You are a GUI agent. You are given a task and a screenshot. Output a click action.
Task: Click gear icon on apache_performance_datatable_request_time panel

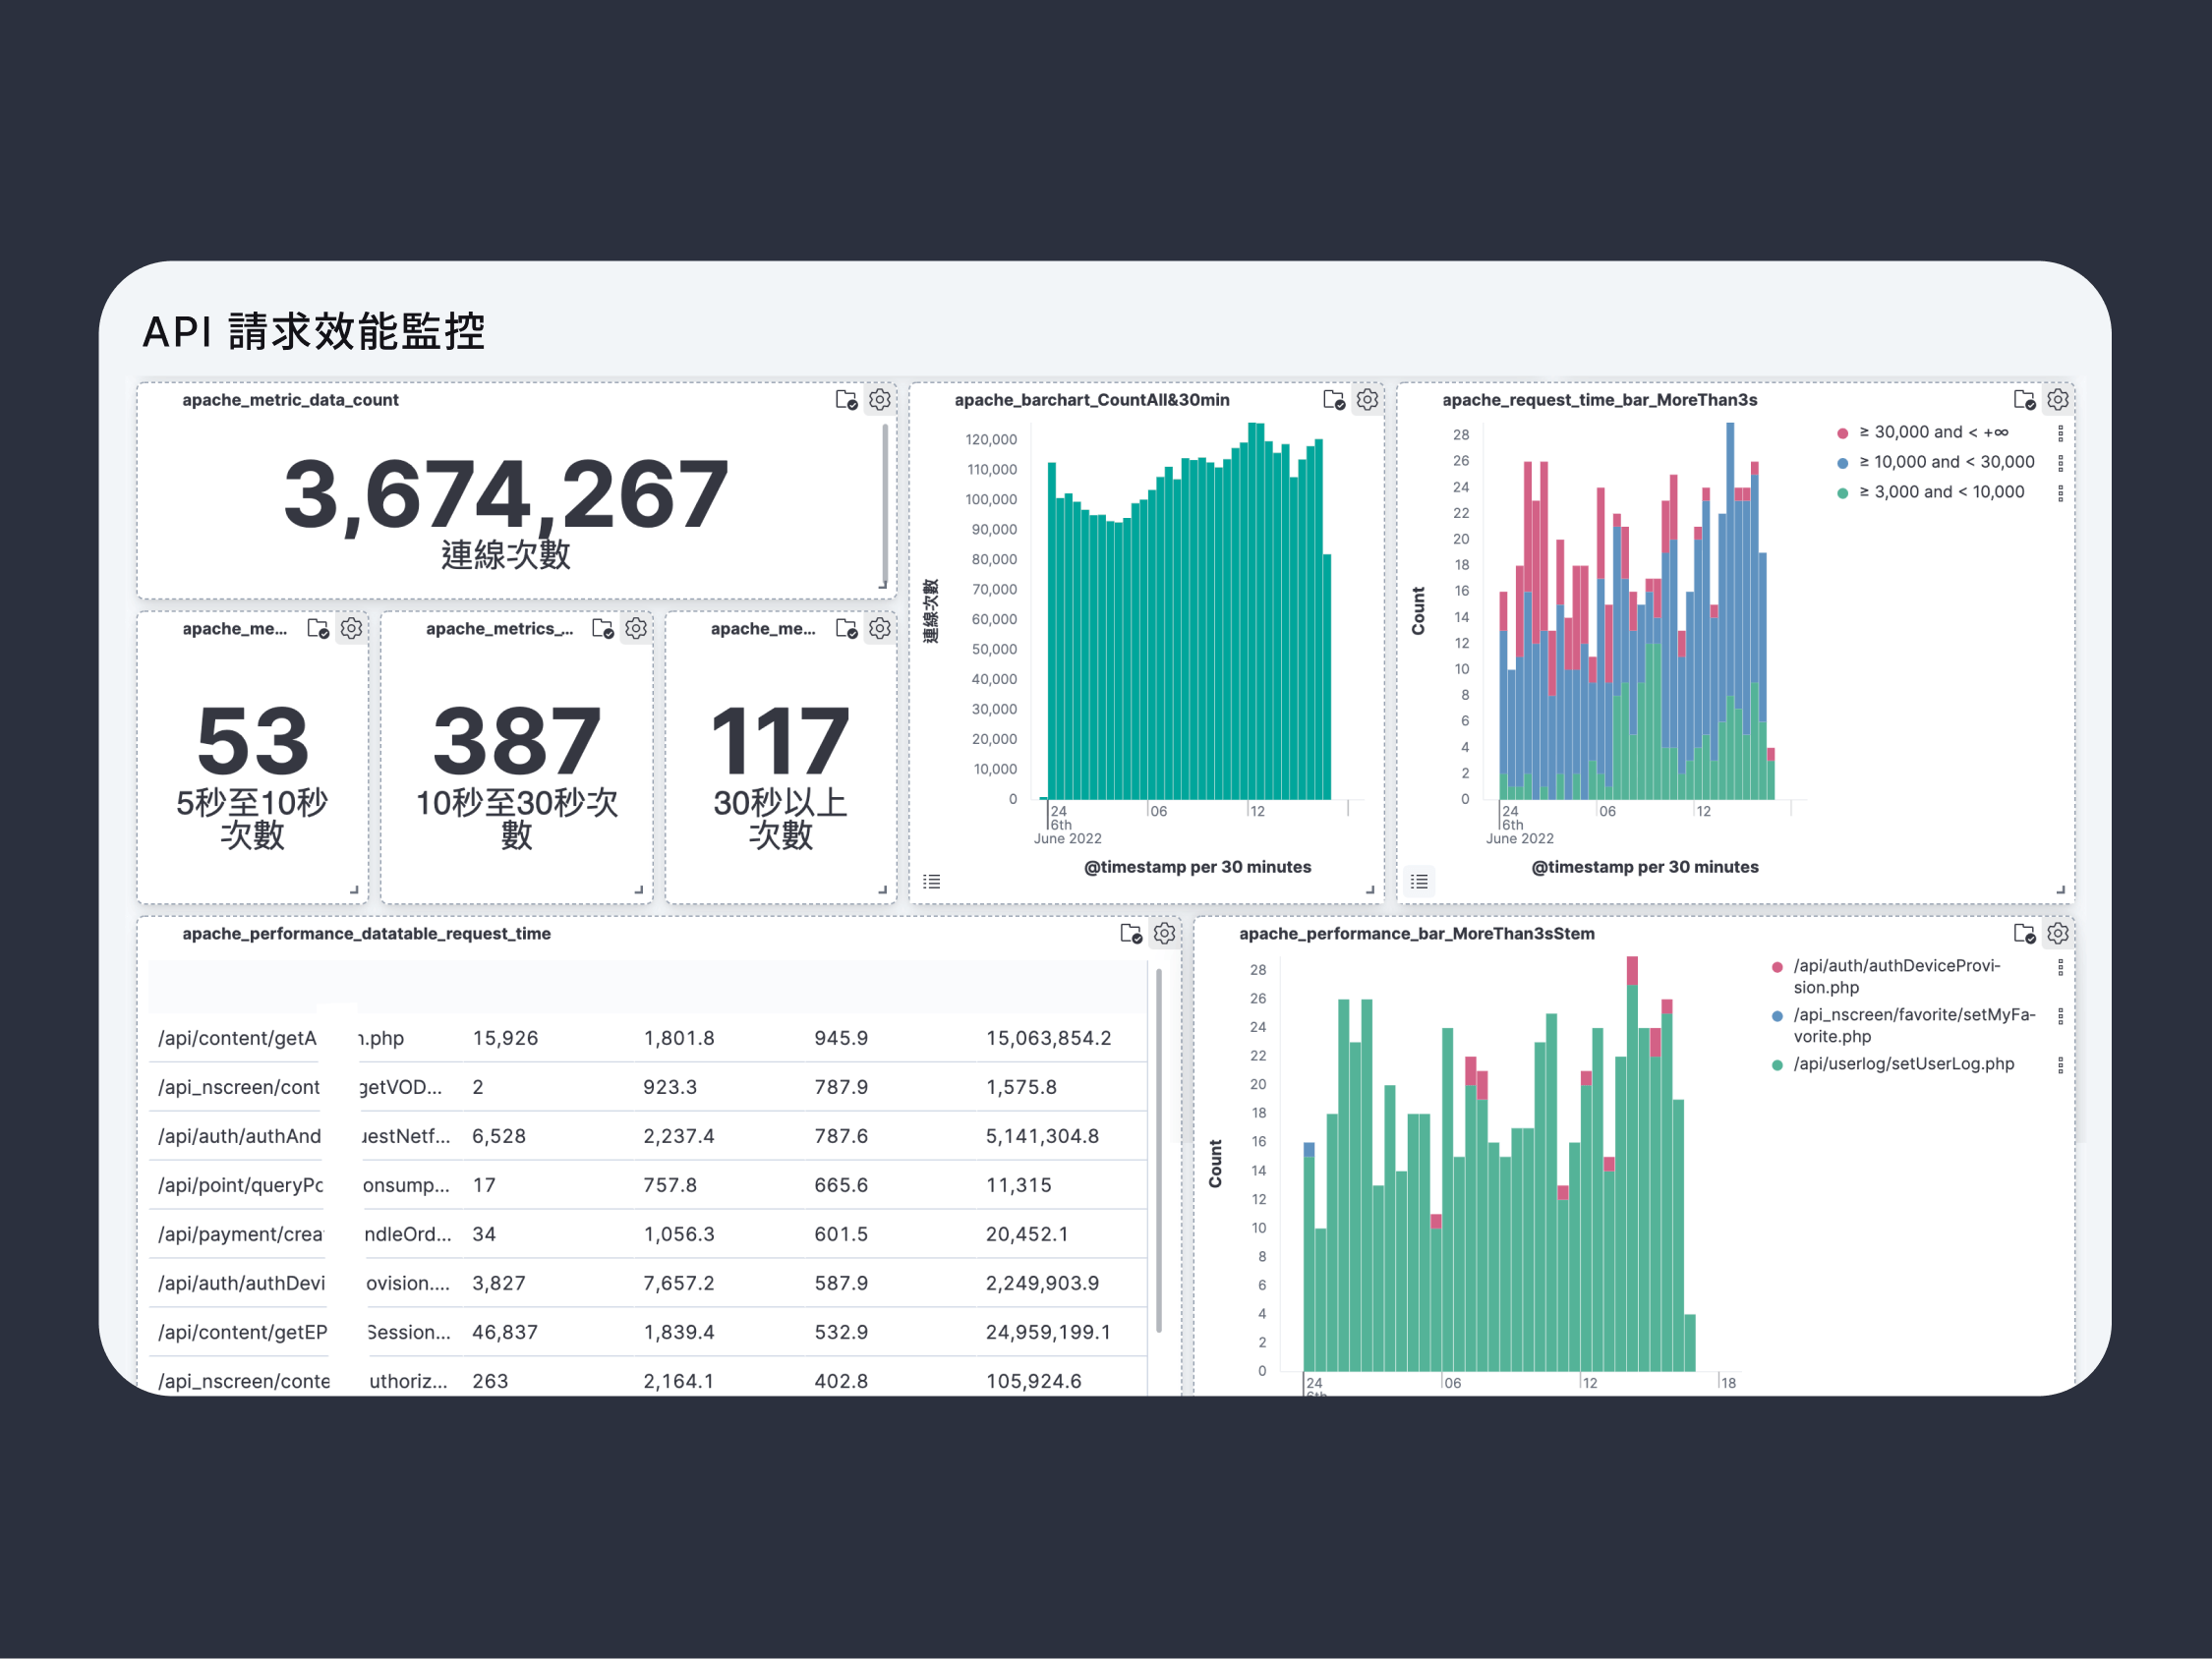1164,934
